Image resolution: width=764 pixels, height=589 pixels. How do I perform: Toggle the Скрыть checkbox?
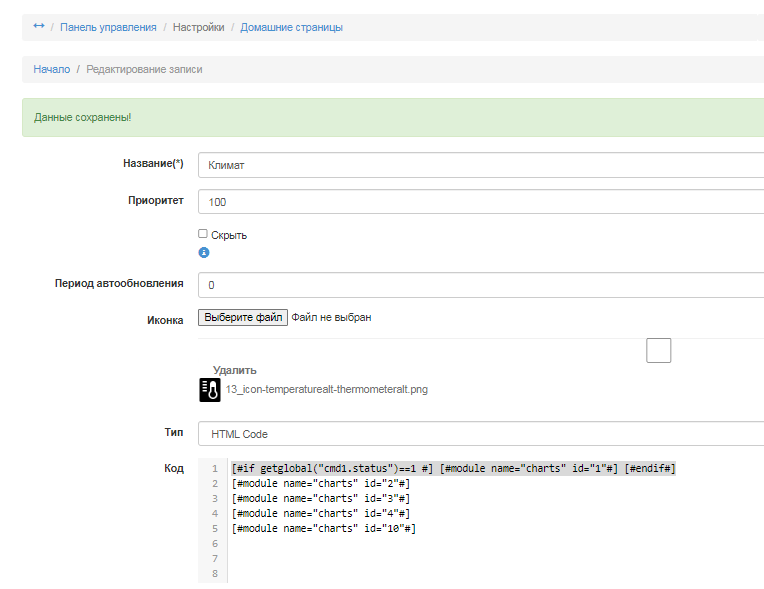203,234
